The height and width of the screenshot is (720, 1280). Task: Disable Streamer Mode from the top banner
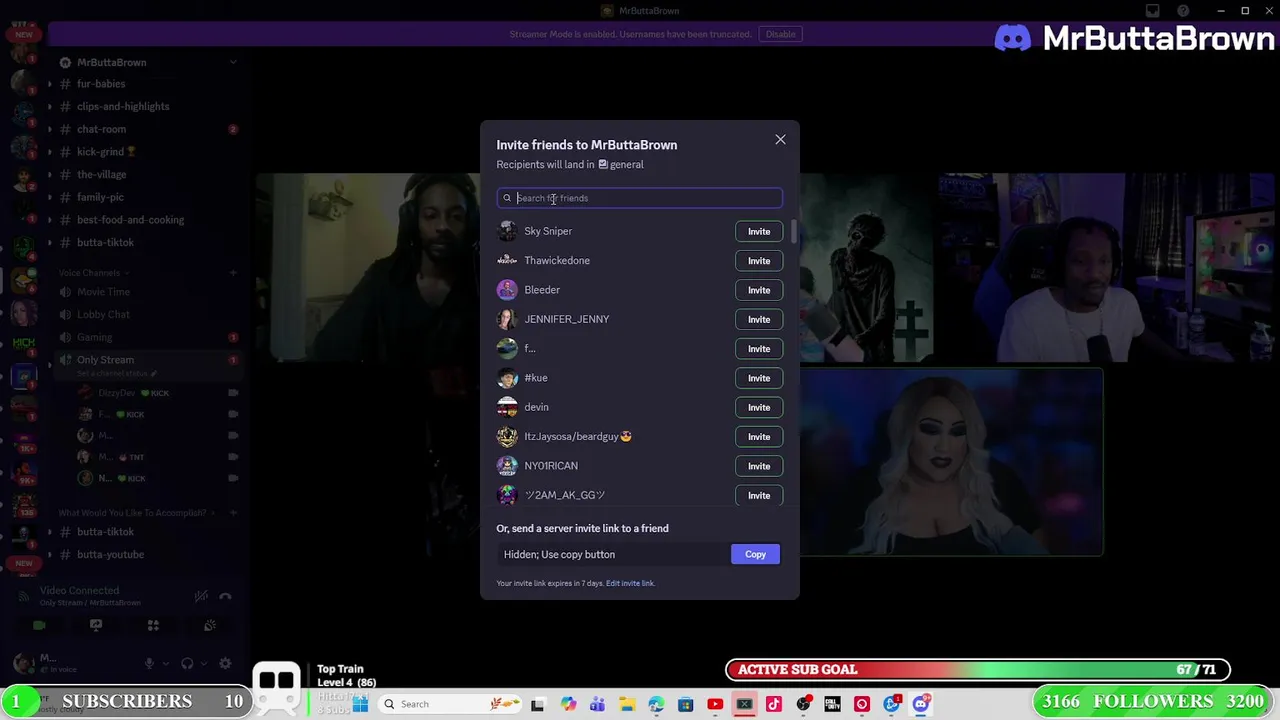(780, 34)
